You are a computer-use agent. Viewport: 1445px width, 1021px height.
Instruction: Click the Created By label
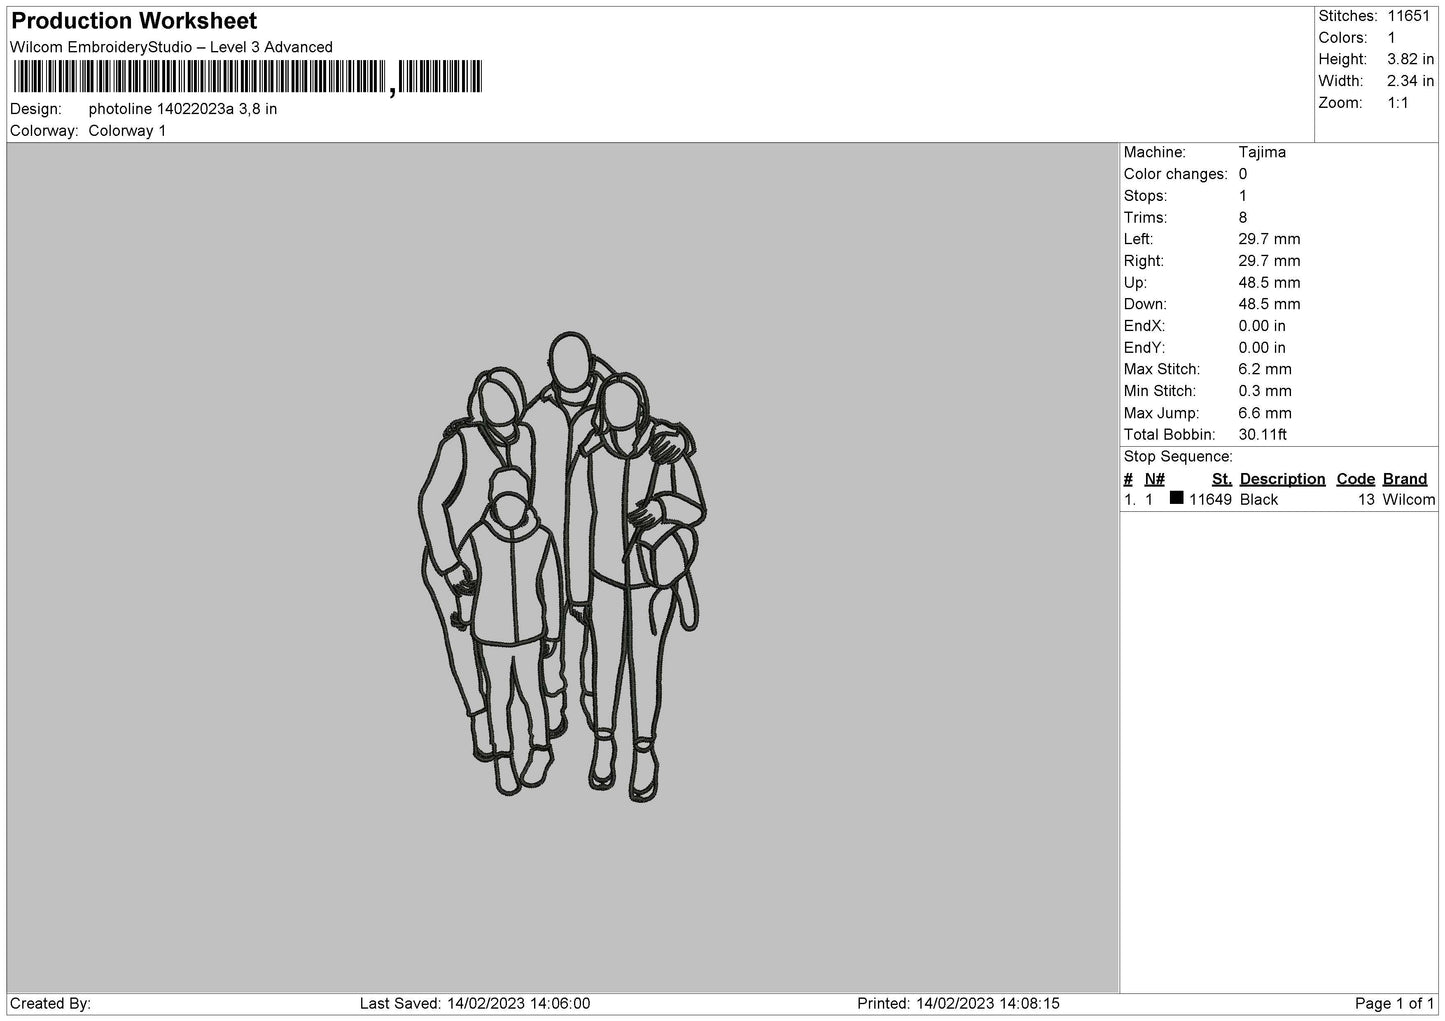[x=50, y=1003]
